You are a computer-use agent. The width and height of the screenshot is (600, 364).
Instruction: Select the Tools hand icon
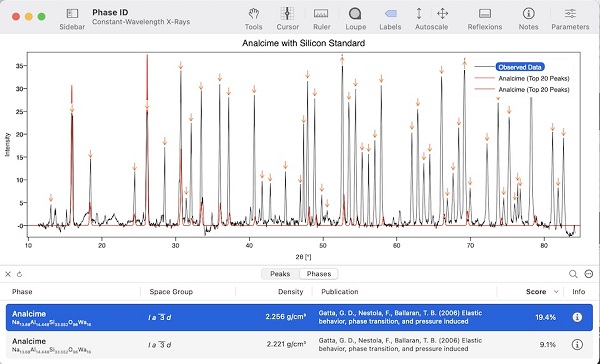[x=253, y=14]
